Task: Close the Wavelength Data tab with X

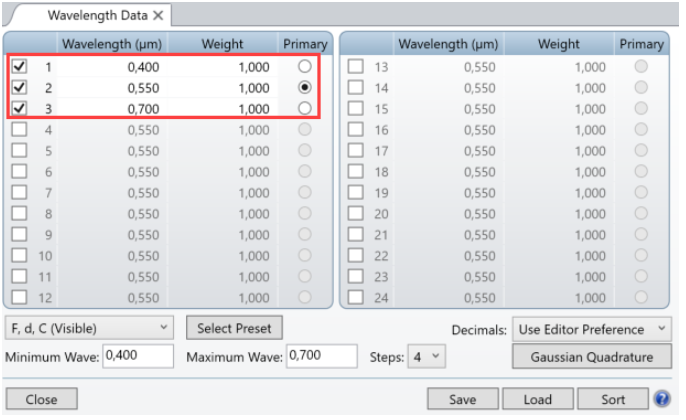Action: [x=158, y=15]
